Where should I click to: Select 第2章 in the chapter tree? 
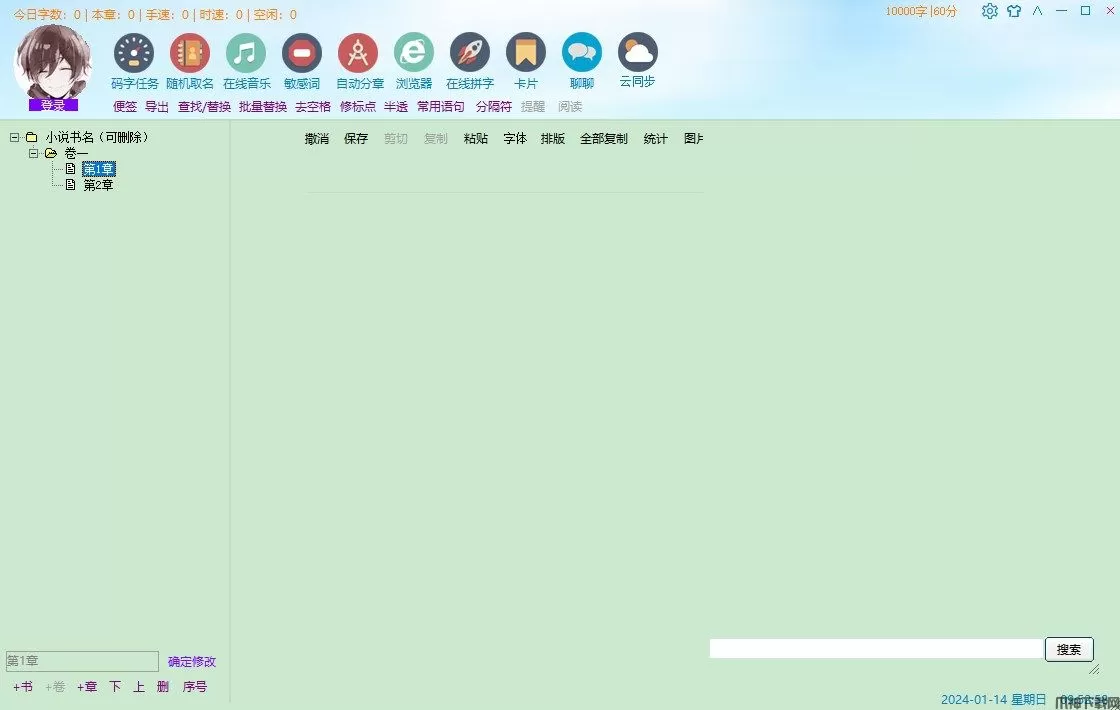point(98,185)
